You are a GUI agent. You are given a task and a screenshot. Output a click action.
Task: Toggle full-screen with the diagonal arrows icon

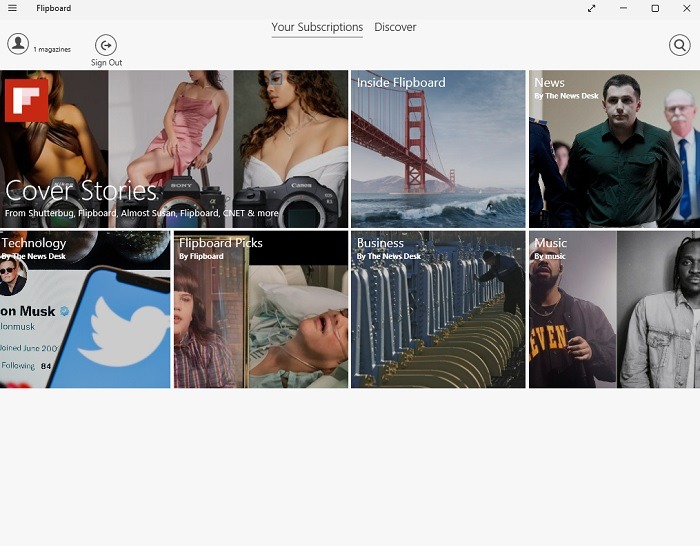coord(592,8)
